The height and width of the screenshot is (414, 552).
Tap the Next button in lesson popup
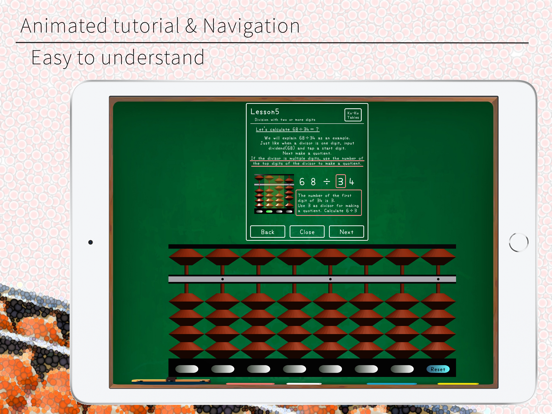coord(346,232)
